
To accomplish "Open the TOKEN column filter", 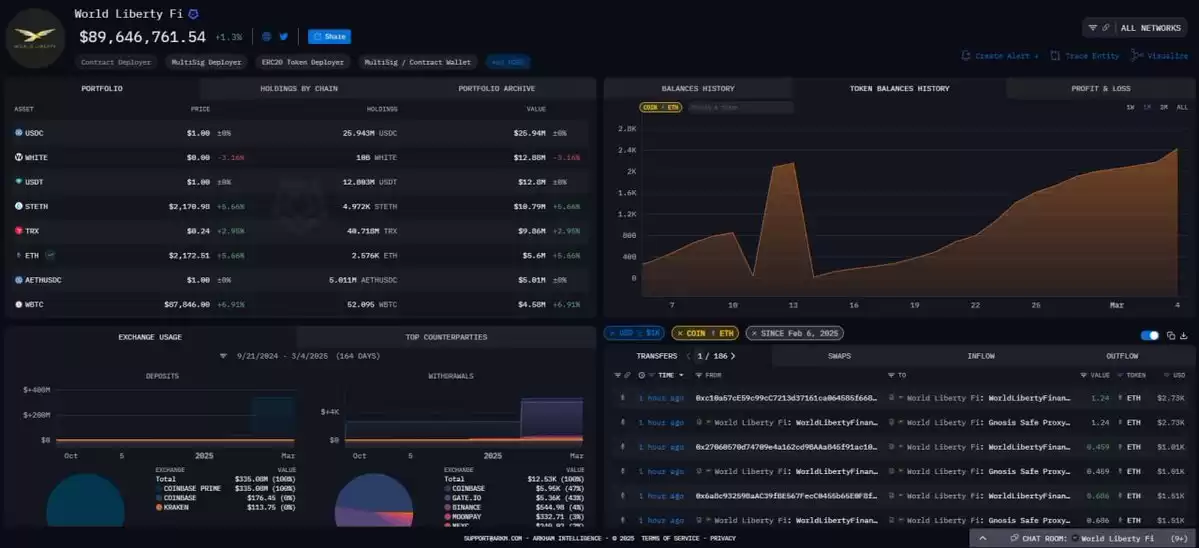I will 1120,375.
